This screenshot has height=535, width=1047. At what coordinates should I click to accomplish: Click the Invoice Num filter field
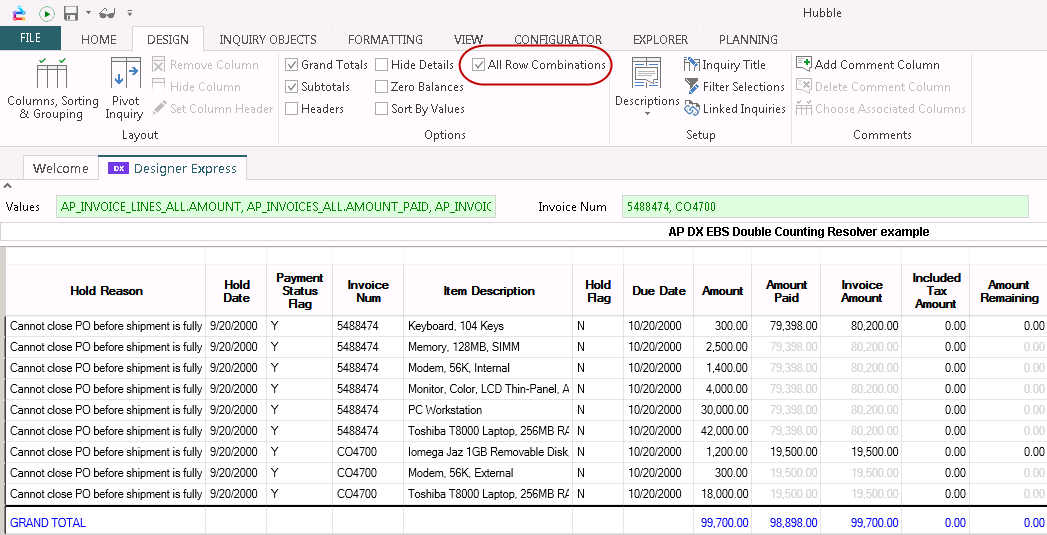(824, 207)
